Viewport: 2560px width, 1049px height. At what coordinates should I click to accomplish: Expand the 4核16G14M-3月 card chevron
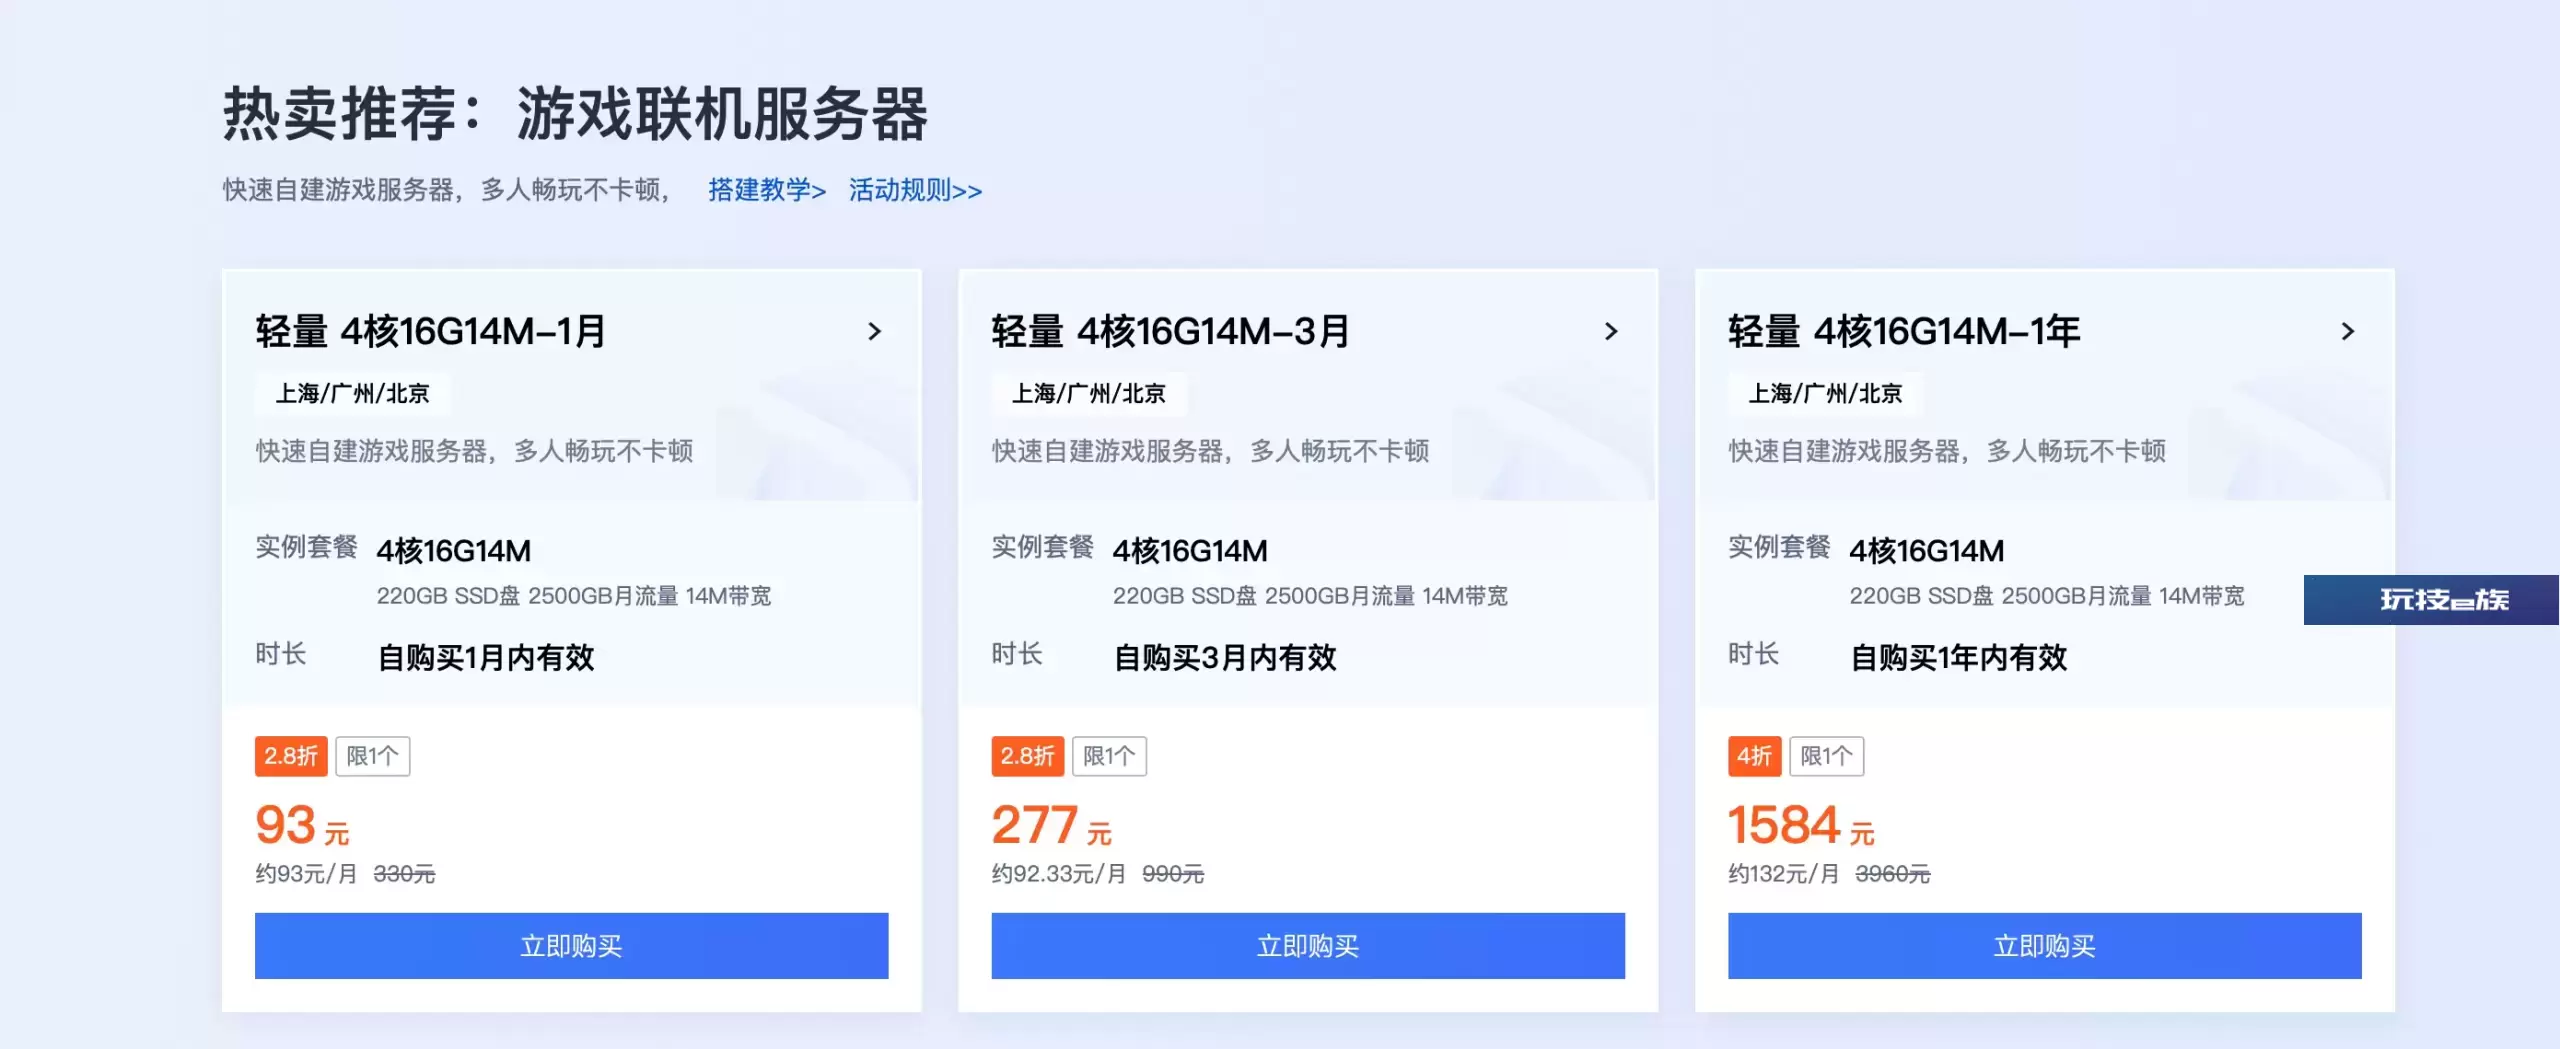[x=1611, y=331]
